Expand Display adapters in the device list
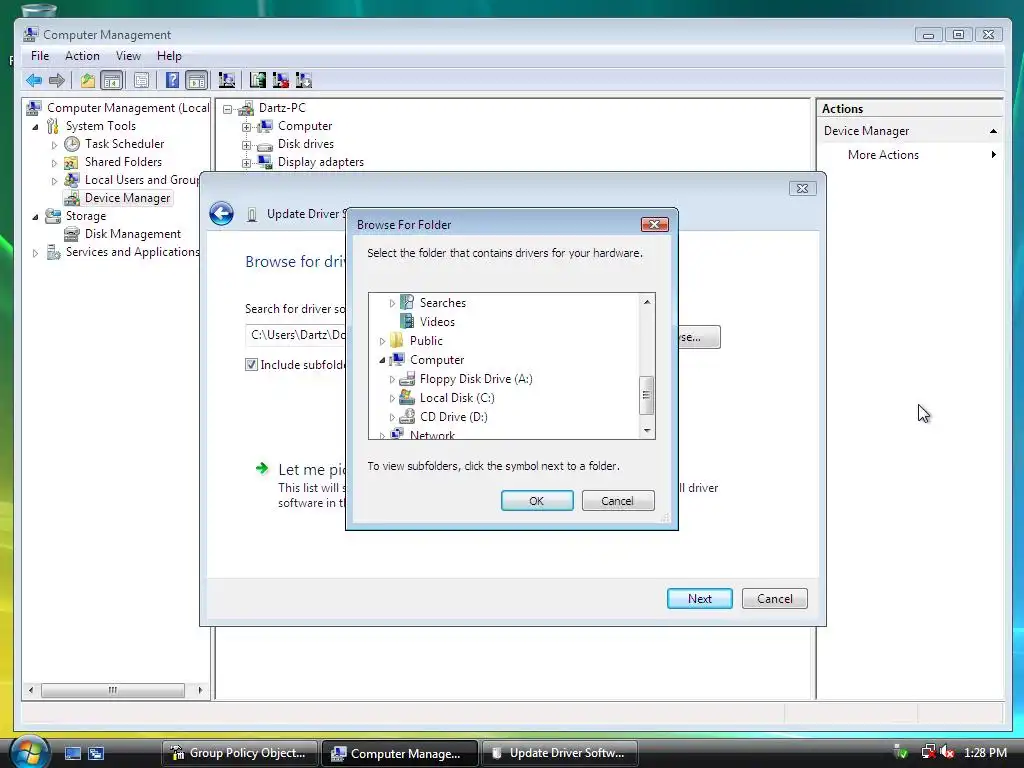The image size is (1024, 768). click(x=246, y=163)
